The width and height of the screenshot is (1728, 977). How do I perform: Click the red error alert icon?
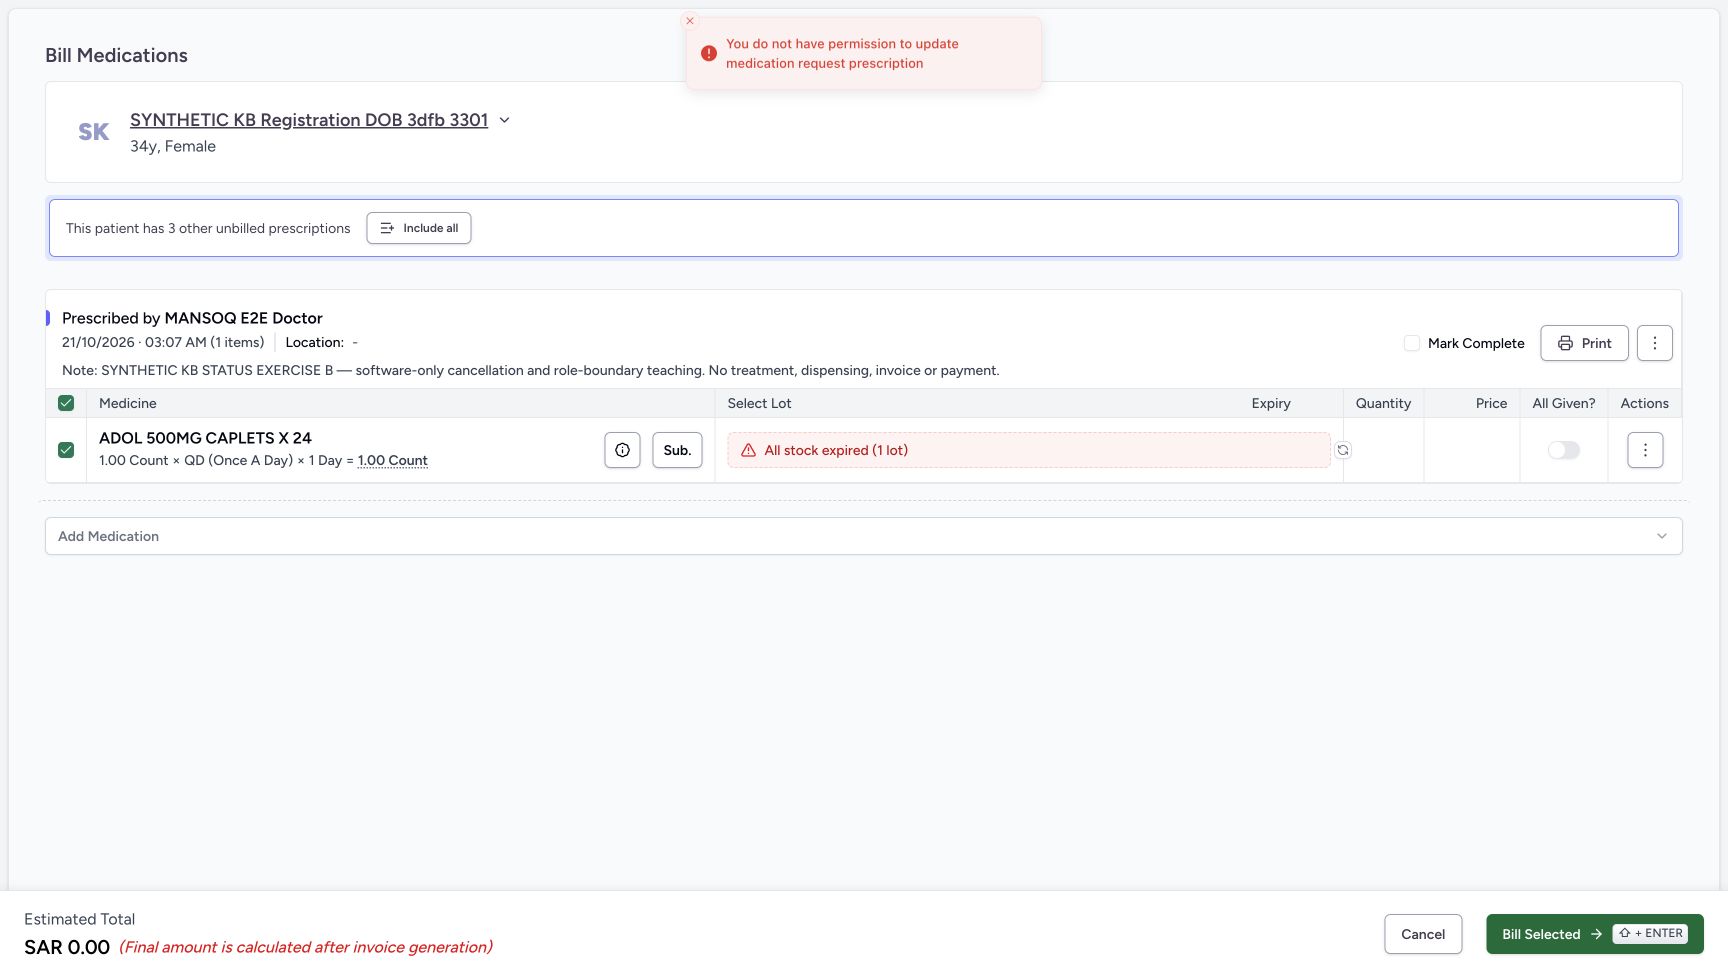[708, 54]
